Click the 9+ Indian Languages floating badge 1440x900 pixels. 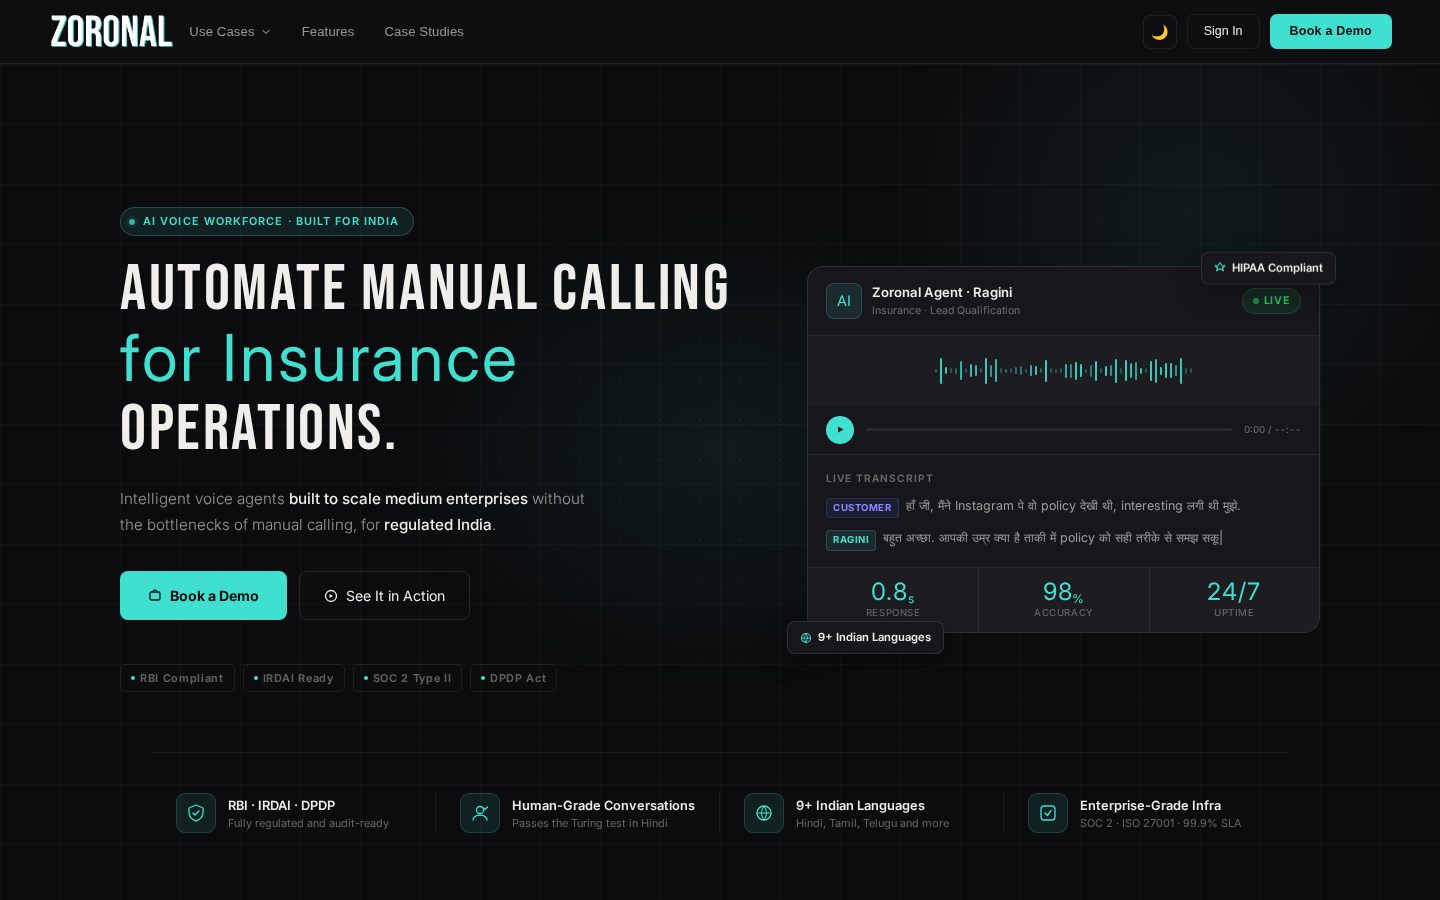865,637
